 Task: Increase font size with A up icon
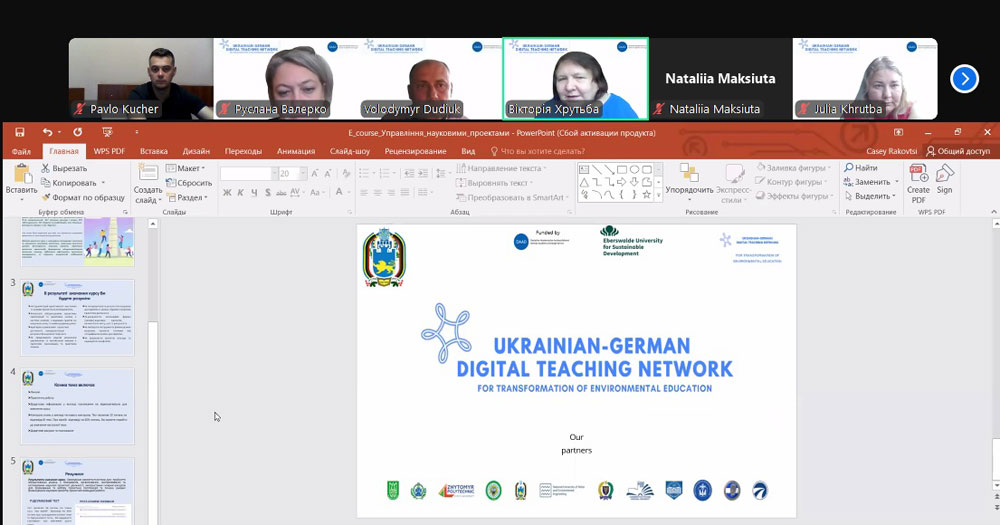(315, 174)
